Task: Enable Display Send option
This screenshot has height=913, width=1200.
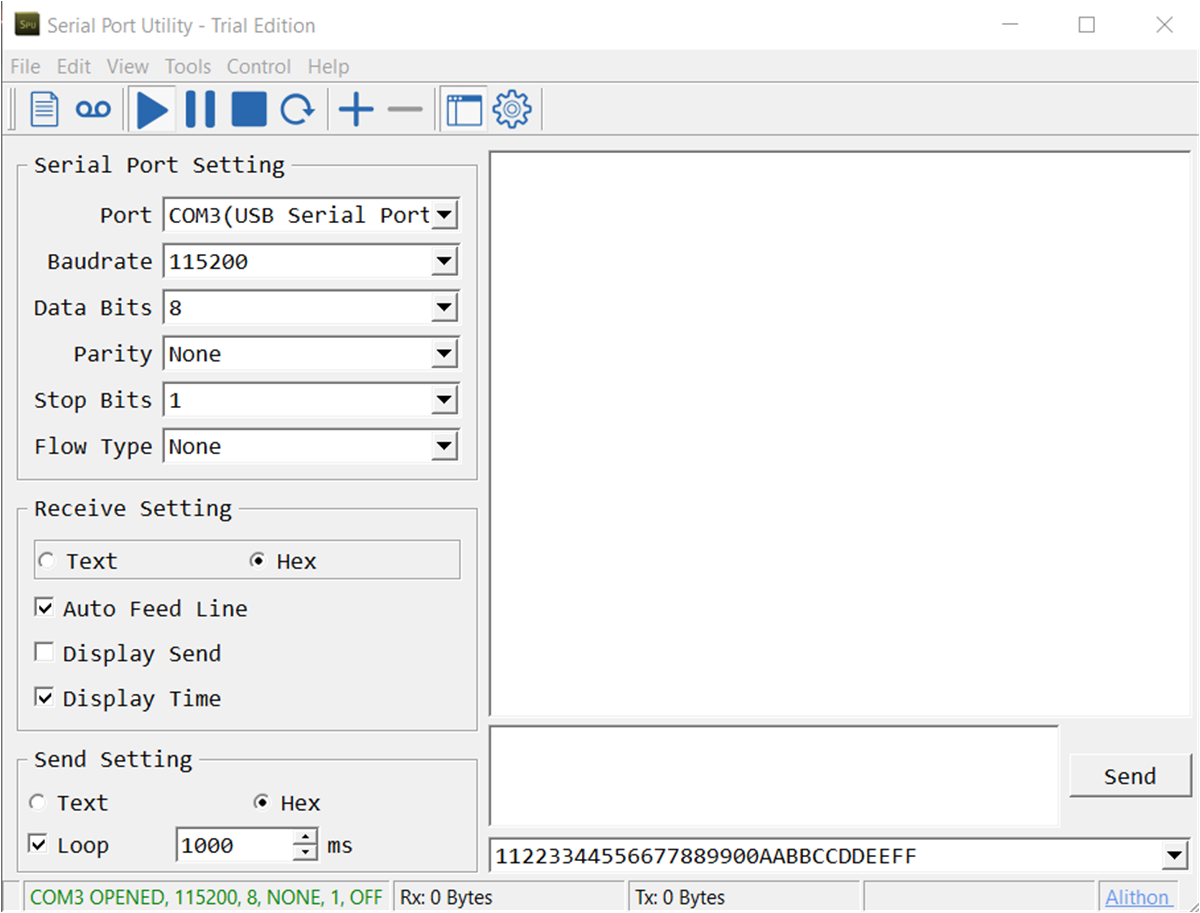Action: click(x=44, y=652)
